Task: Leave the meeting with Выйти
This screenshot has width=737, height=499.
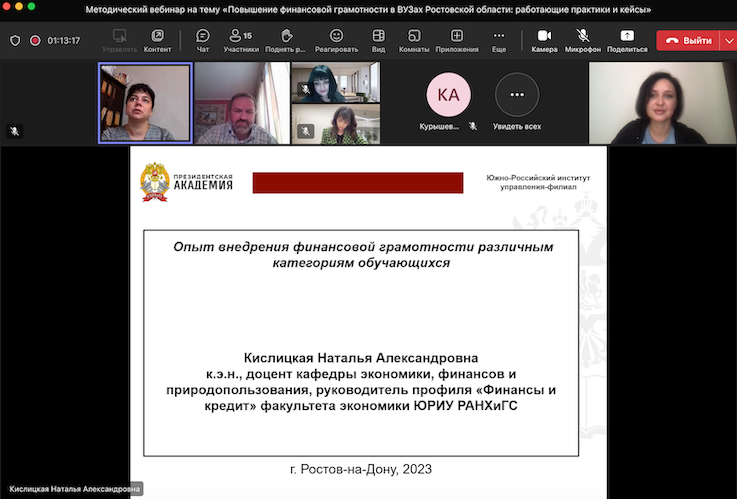Action: tap(688, 41)
